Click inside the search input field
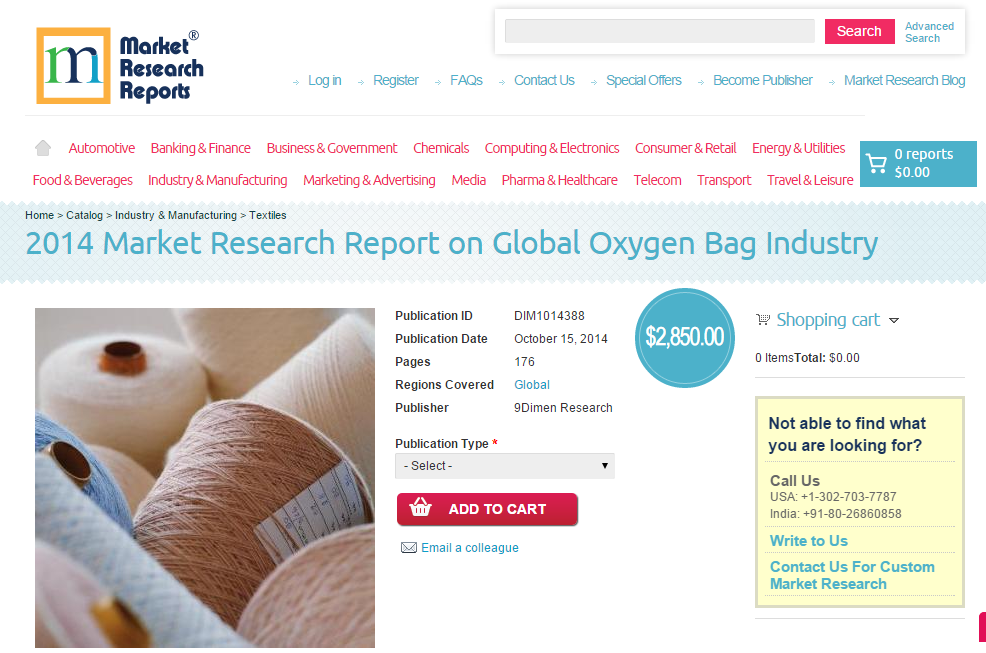This screenshot has width=986, height=653. coord(659,31)
